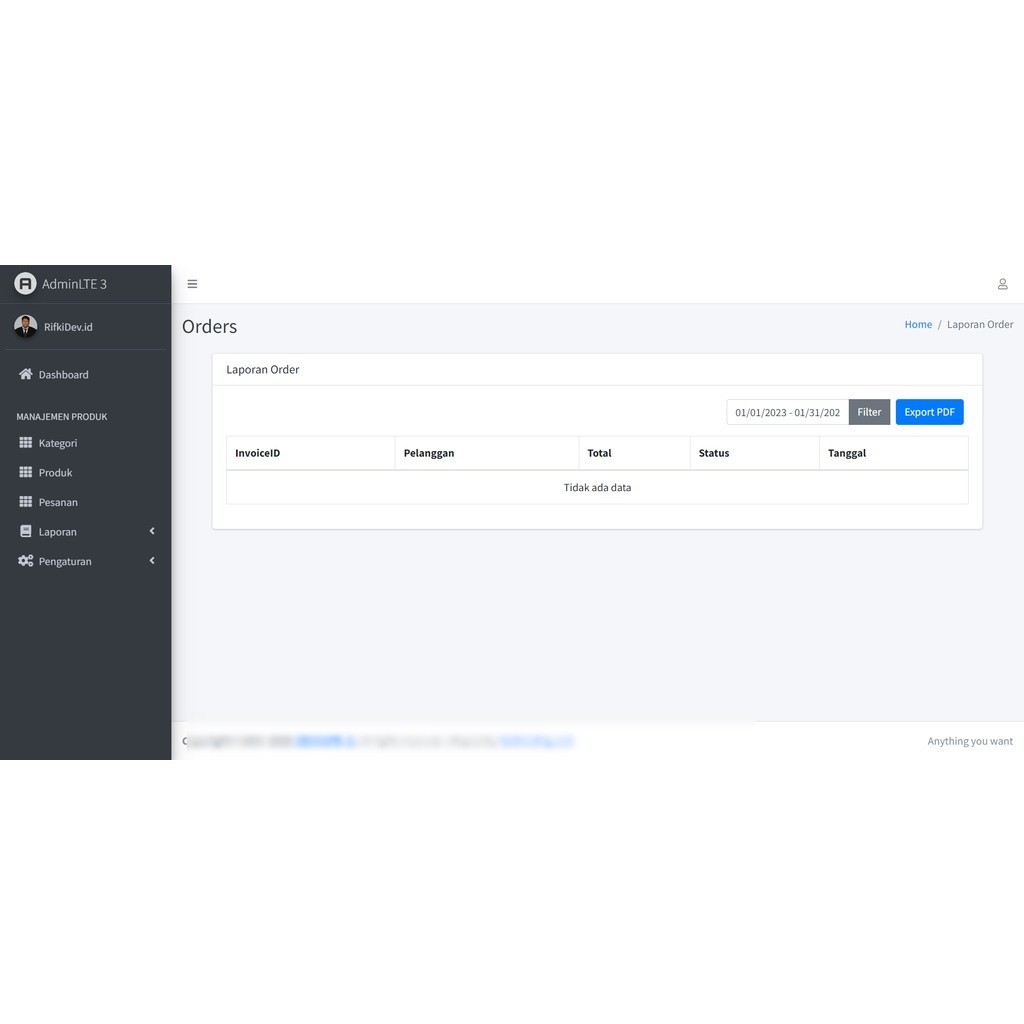
Task: Open the Kategori menu item
Action: coord(86,443)
